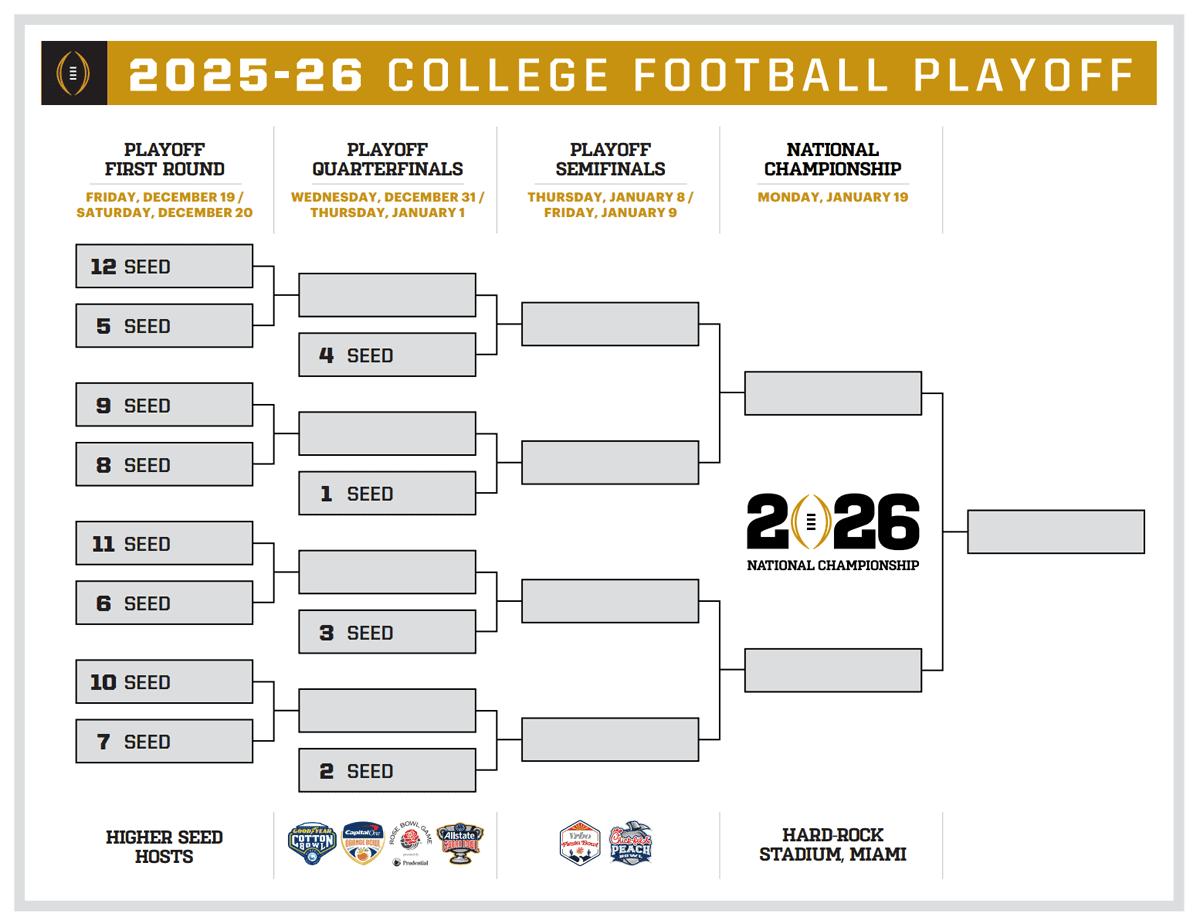Click the College Football Playoff logo

click(x=73, y=73)
